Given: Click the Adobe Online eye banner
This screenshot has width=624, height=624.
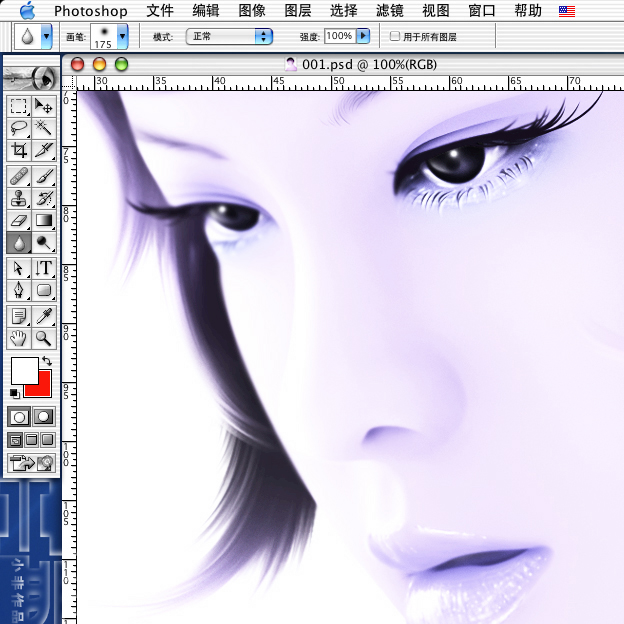Looking at the screenshot, I should pyautogui.click(x=31, y=78).
